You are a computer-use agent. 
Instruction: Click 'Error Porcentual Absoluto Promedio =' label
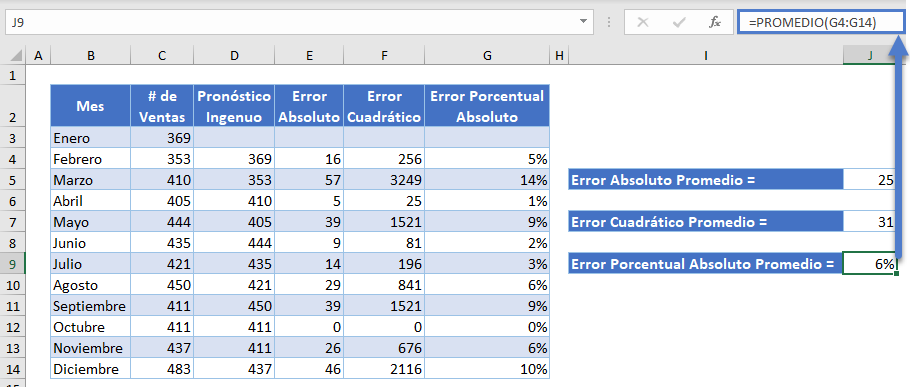point(706,264)
